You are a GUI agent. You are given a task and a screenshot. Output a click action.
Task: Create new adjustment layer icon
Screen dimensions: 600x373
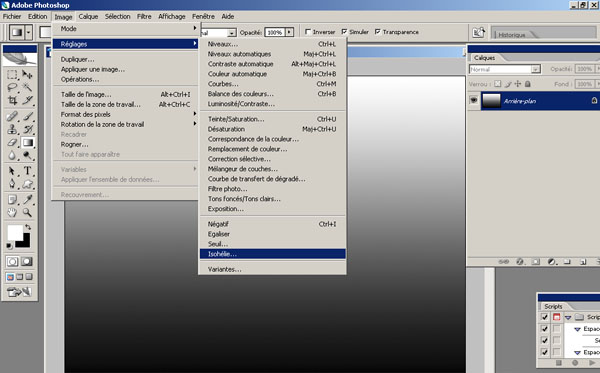(552, 262)
